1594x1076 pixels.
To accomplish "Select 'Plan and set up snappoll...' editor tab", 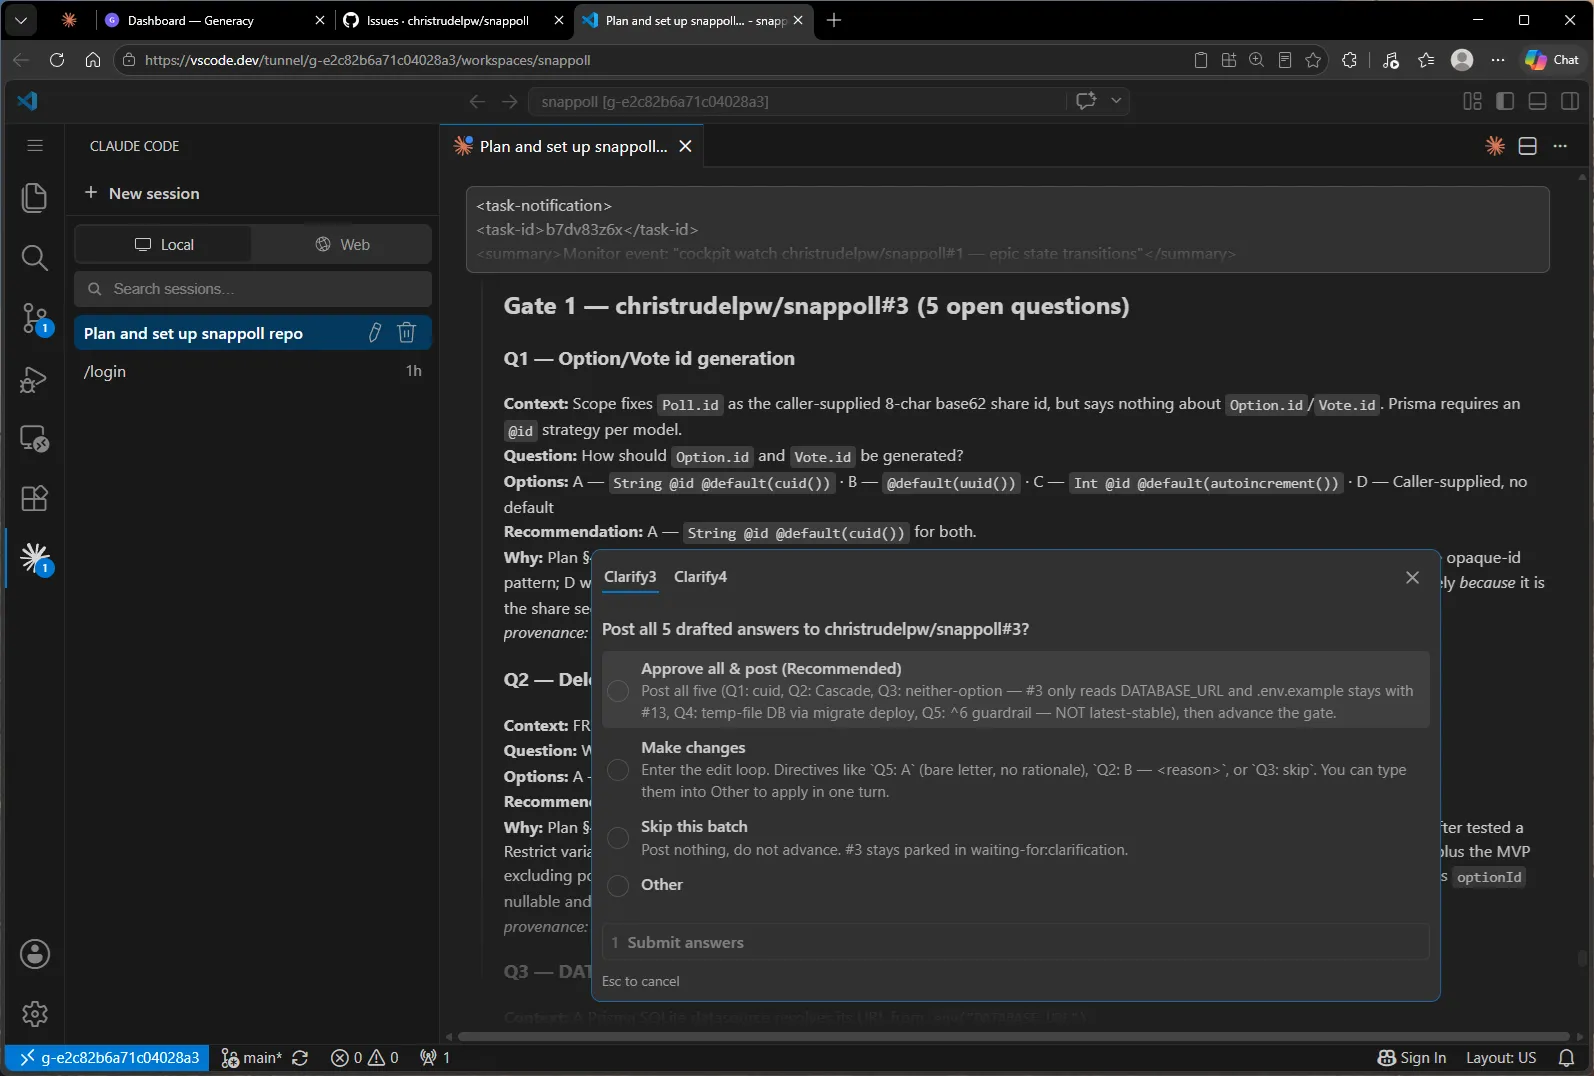I will (573, 146).
